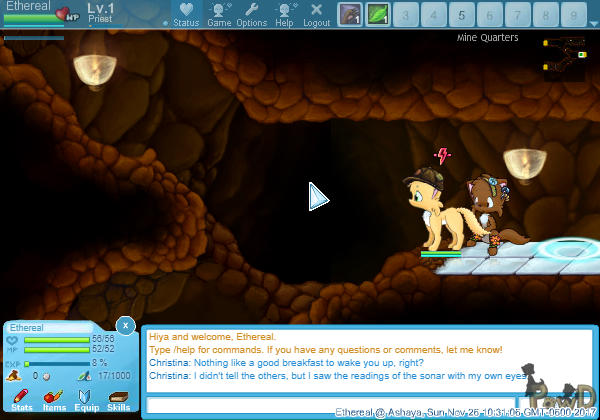Screen dimensions: 600x420
Task: Use green leaf item in hotbar slot 2
Action: (x=378, y=15)
